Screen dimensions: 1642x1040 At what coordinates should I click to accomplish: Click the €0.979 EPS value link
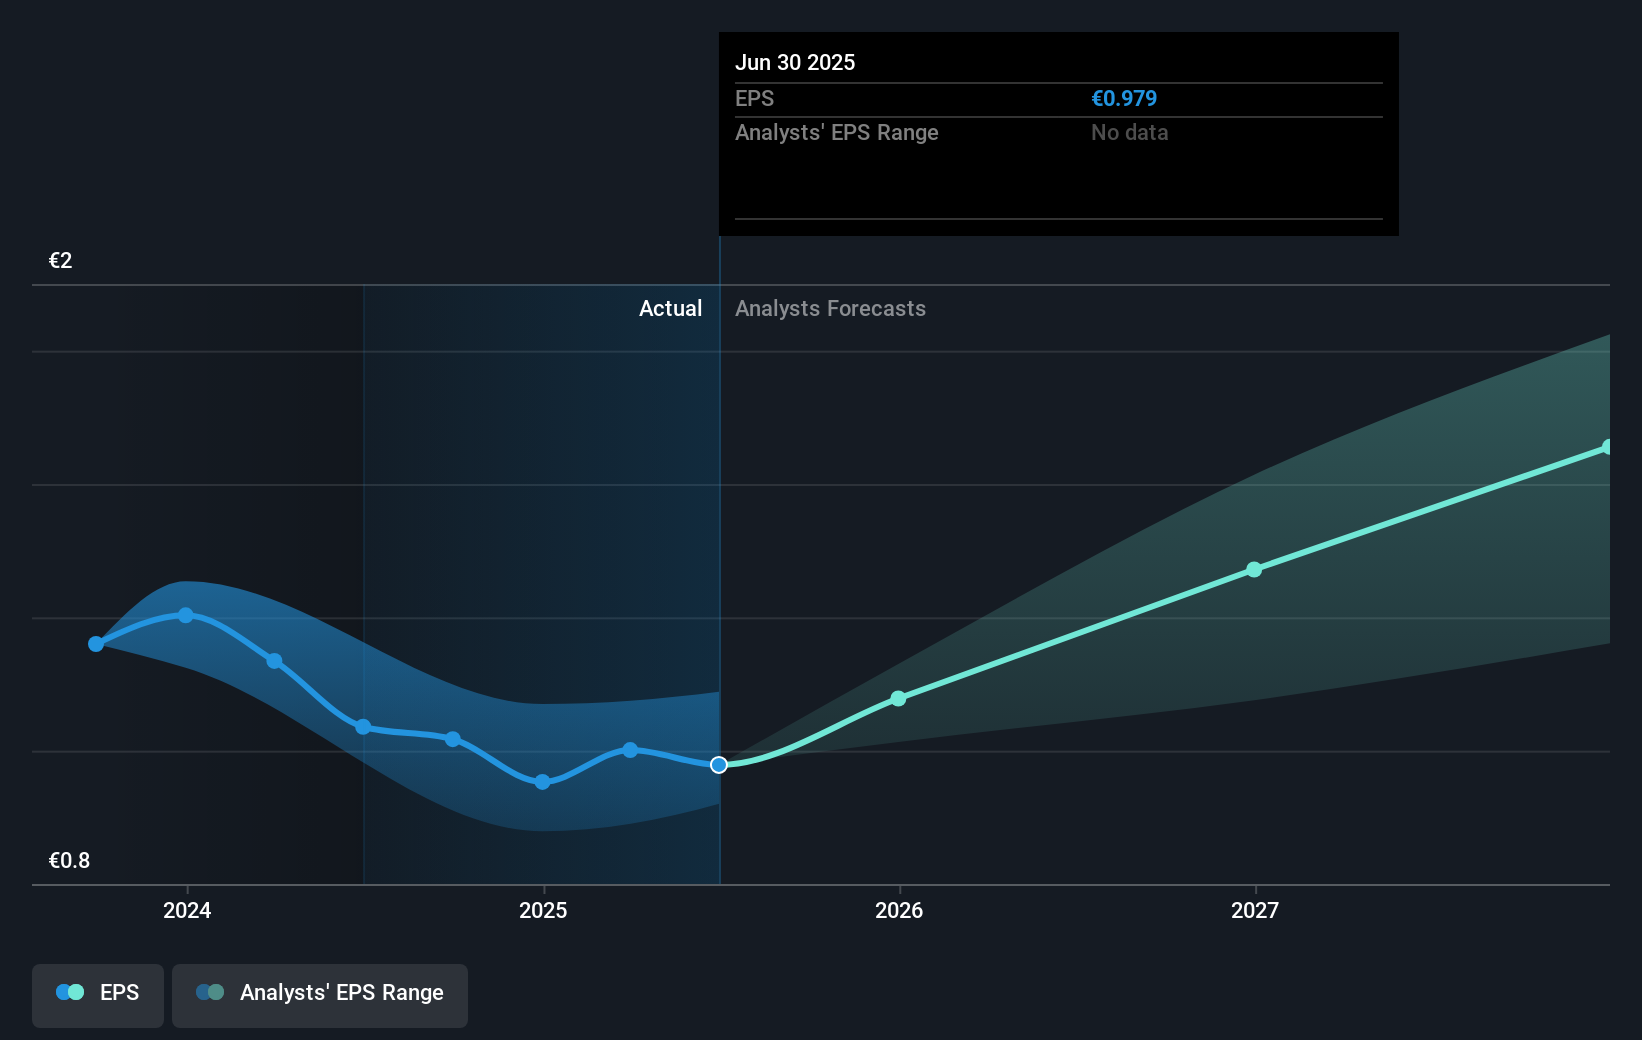pos(1124,98)
